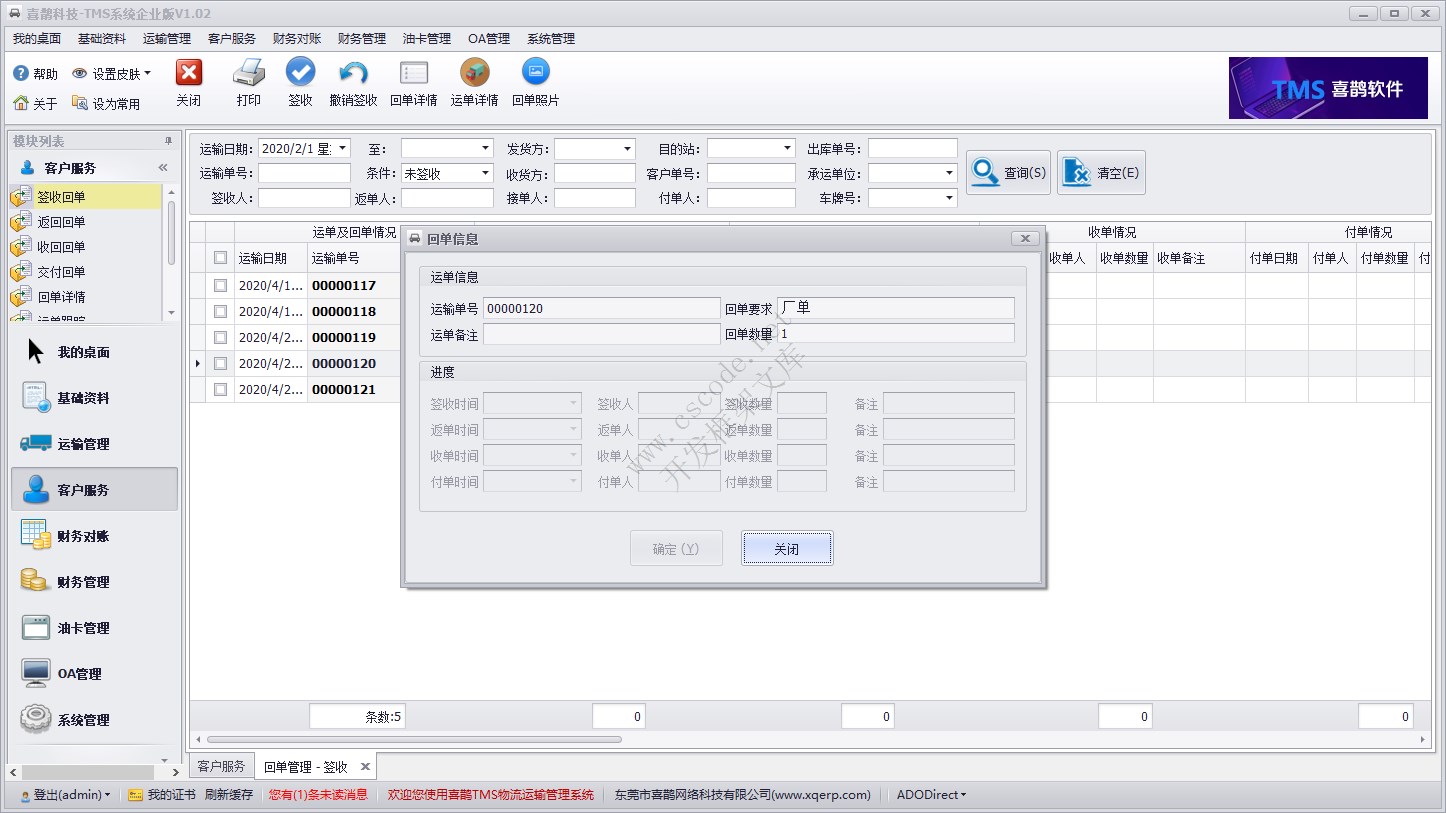Click 刷新缓存 in status bar
The height and width of the screenshot is (813, 1446).
[x=229, y=795]
